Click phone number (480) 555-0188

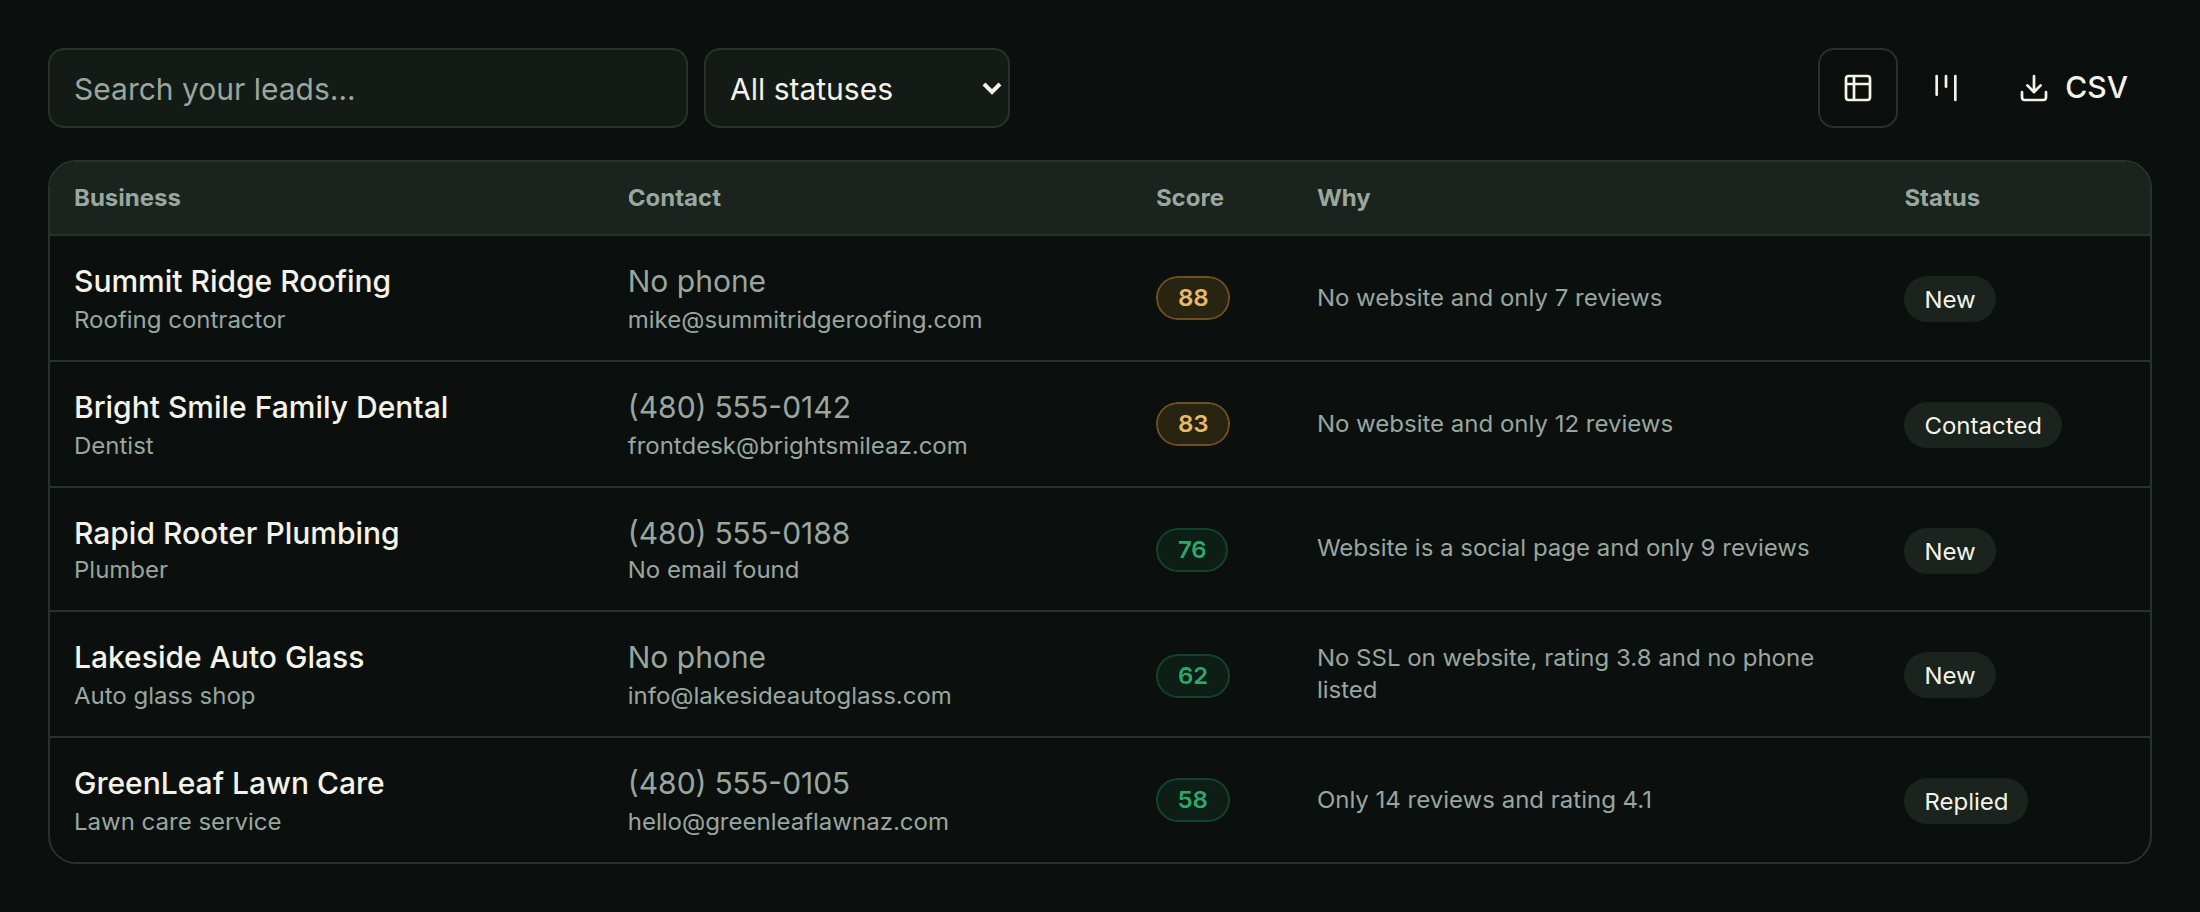click(739, 534)
